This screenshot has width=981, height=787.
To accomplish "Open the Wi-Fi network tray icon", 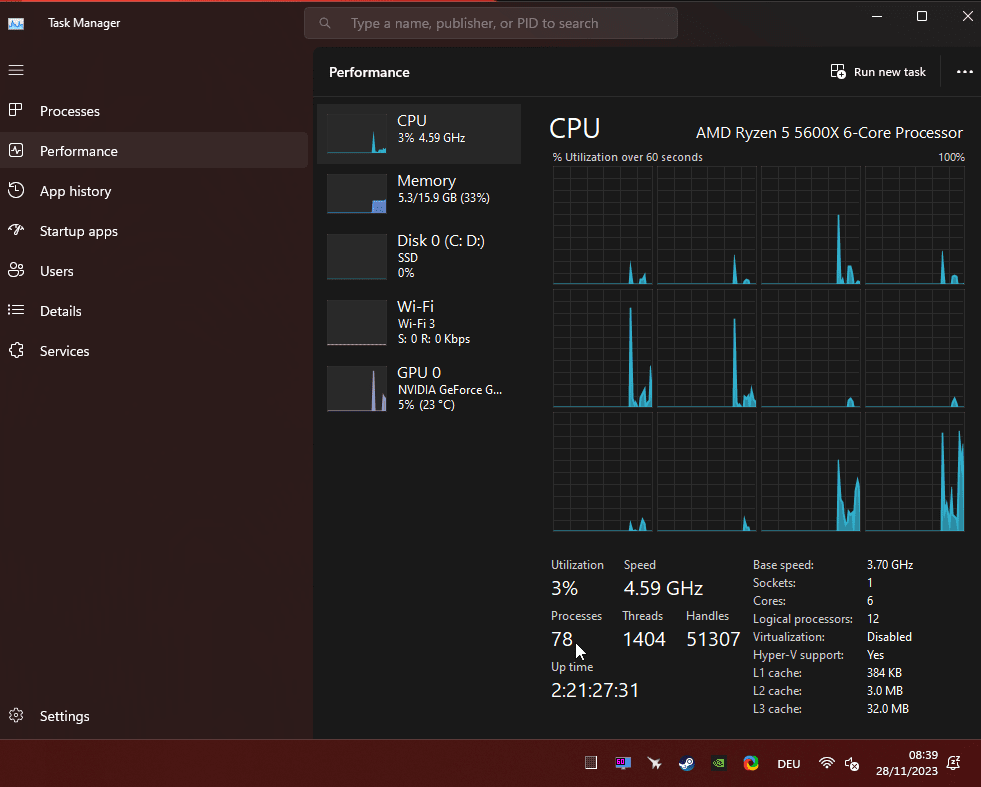I will [x=826, y=763].
